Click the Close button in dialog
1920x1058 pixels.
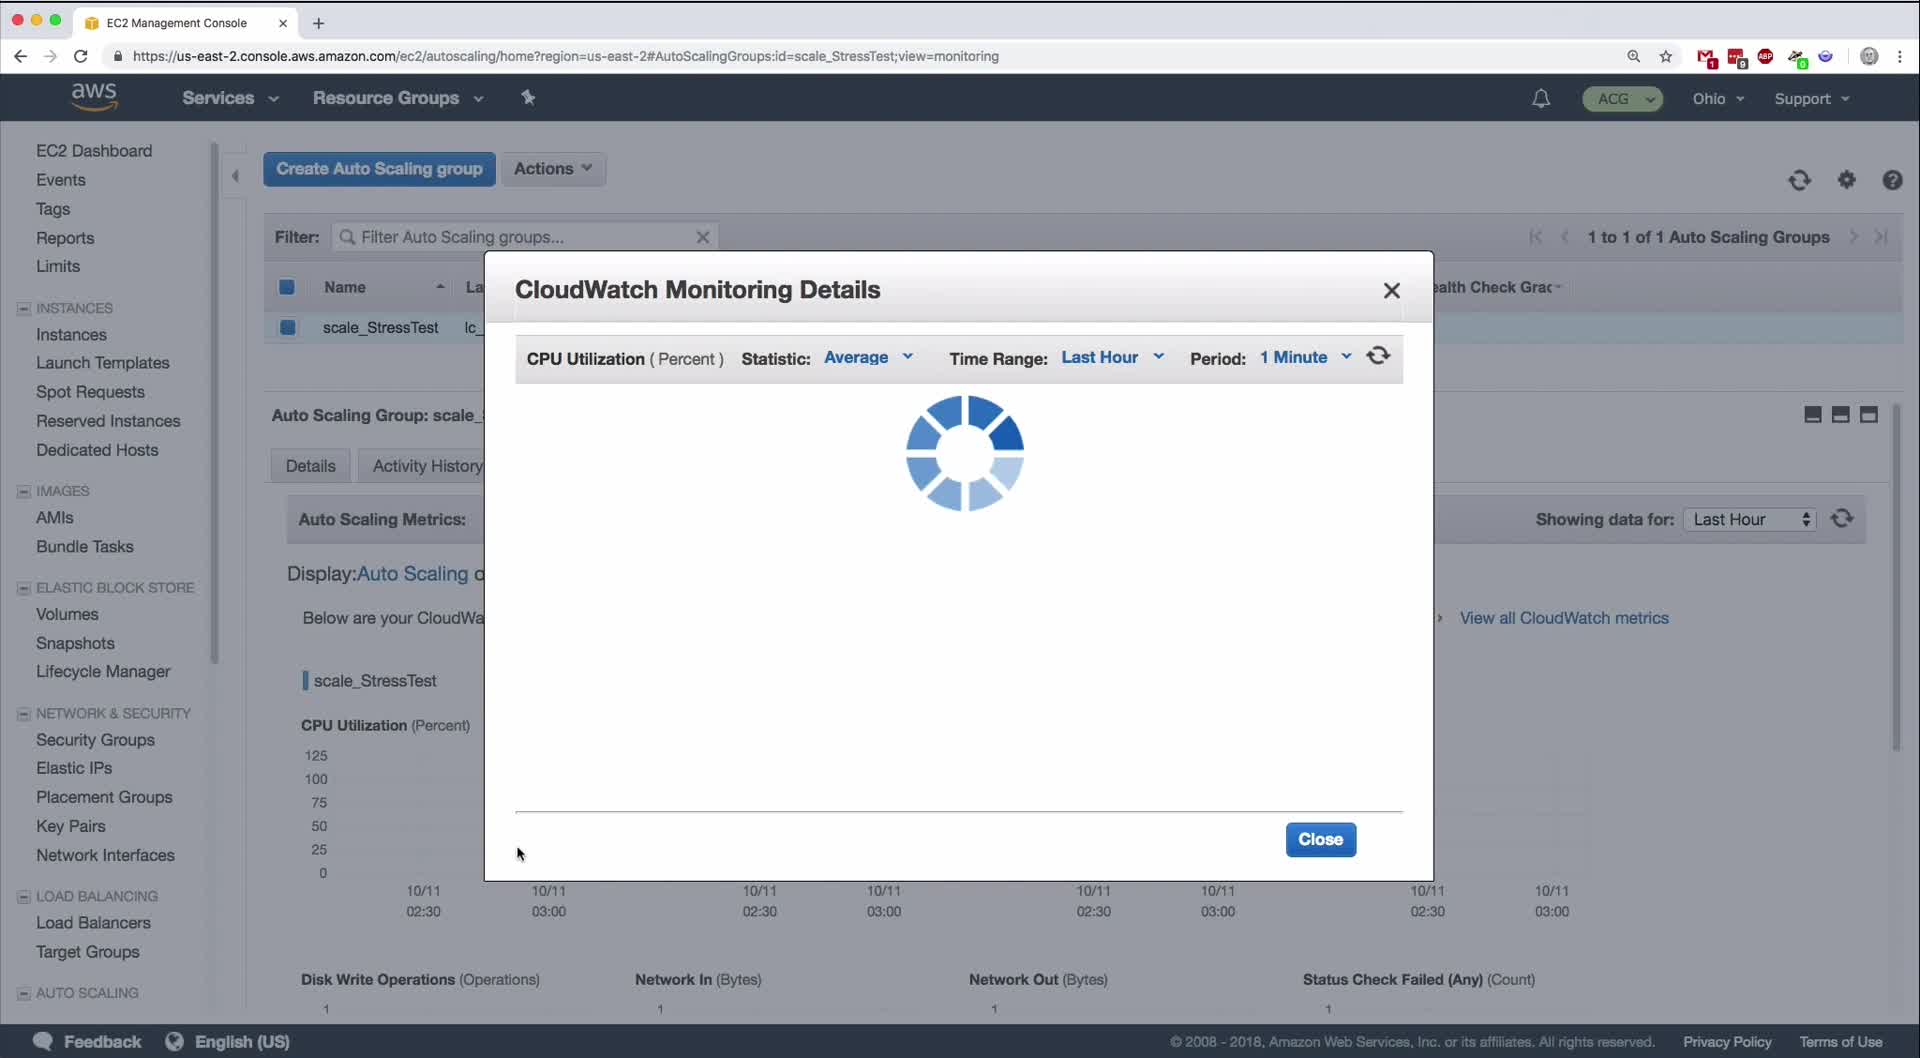(1320, 840)
